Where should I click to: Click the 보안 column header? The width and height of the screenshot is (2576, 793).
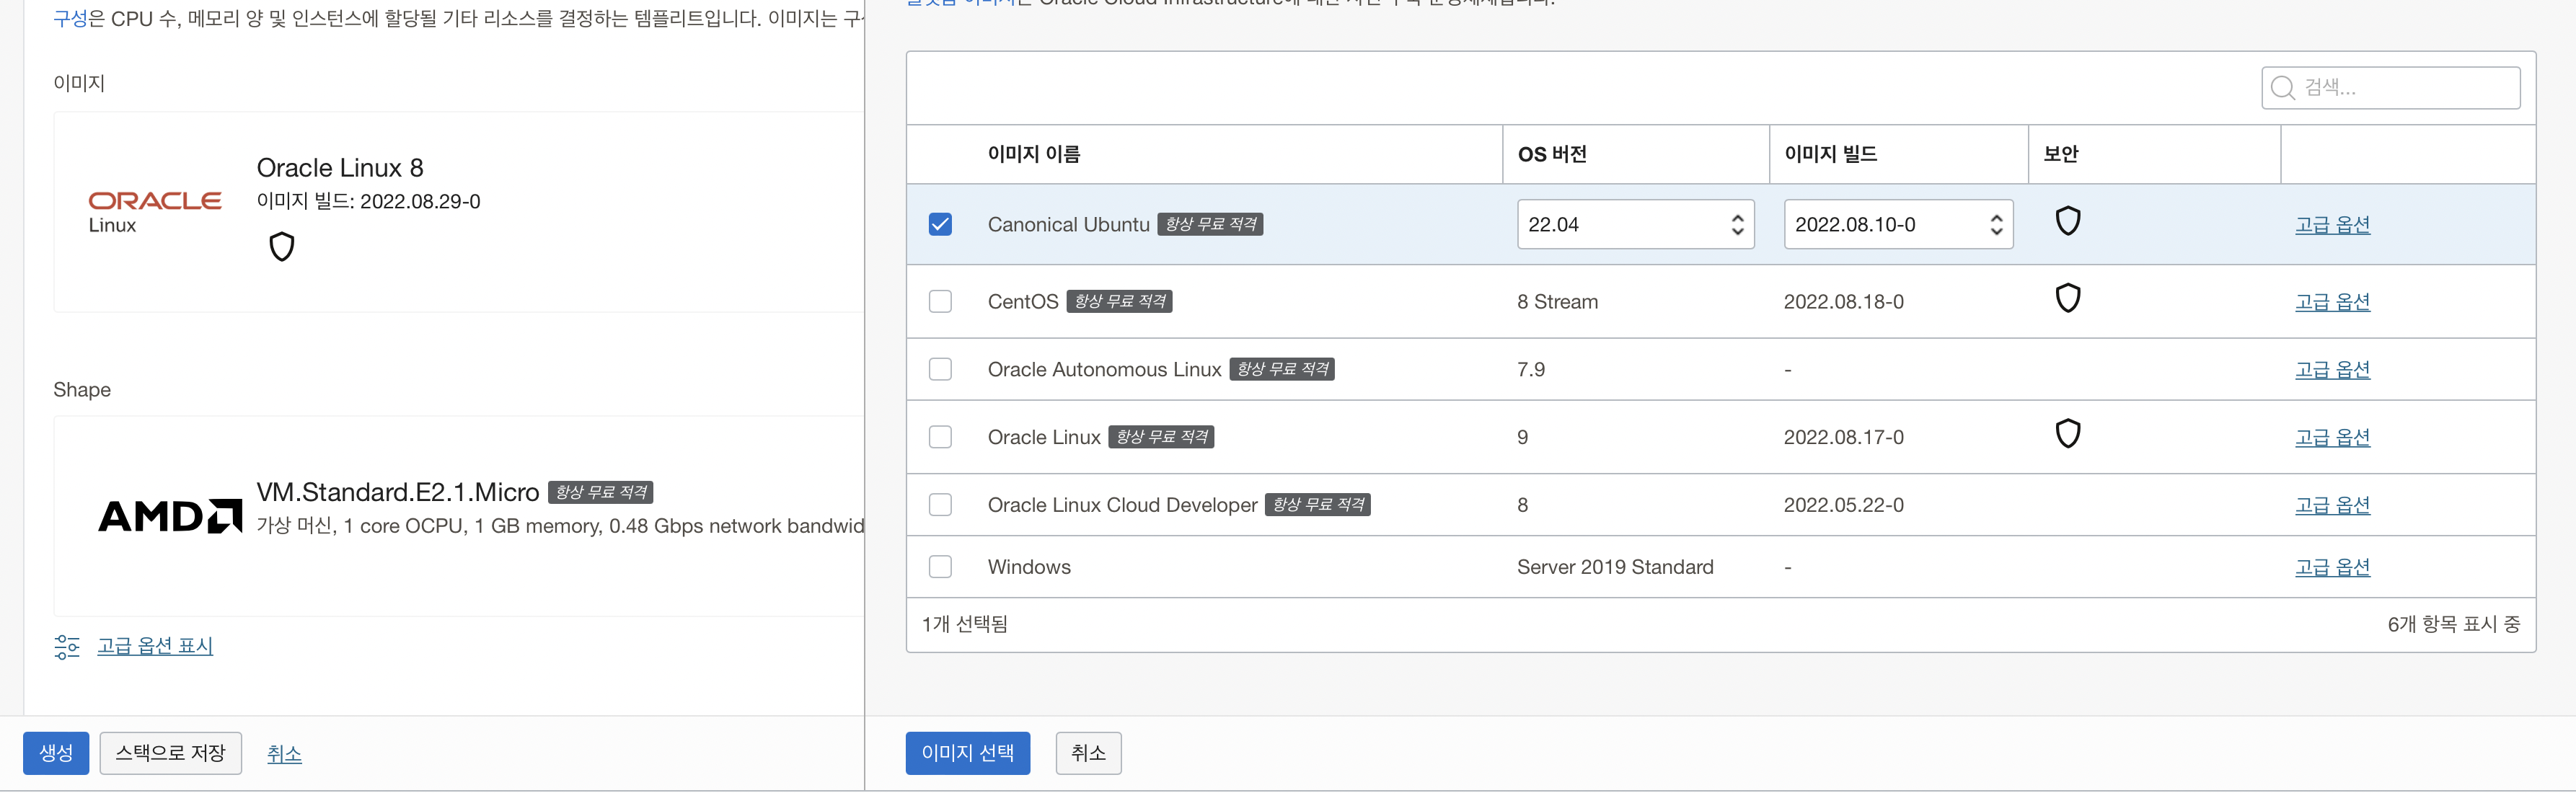tap(2061, 154)
